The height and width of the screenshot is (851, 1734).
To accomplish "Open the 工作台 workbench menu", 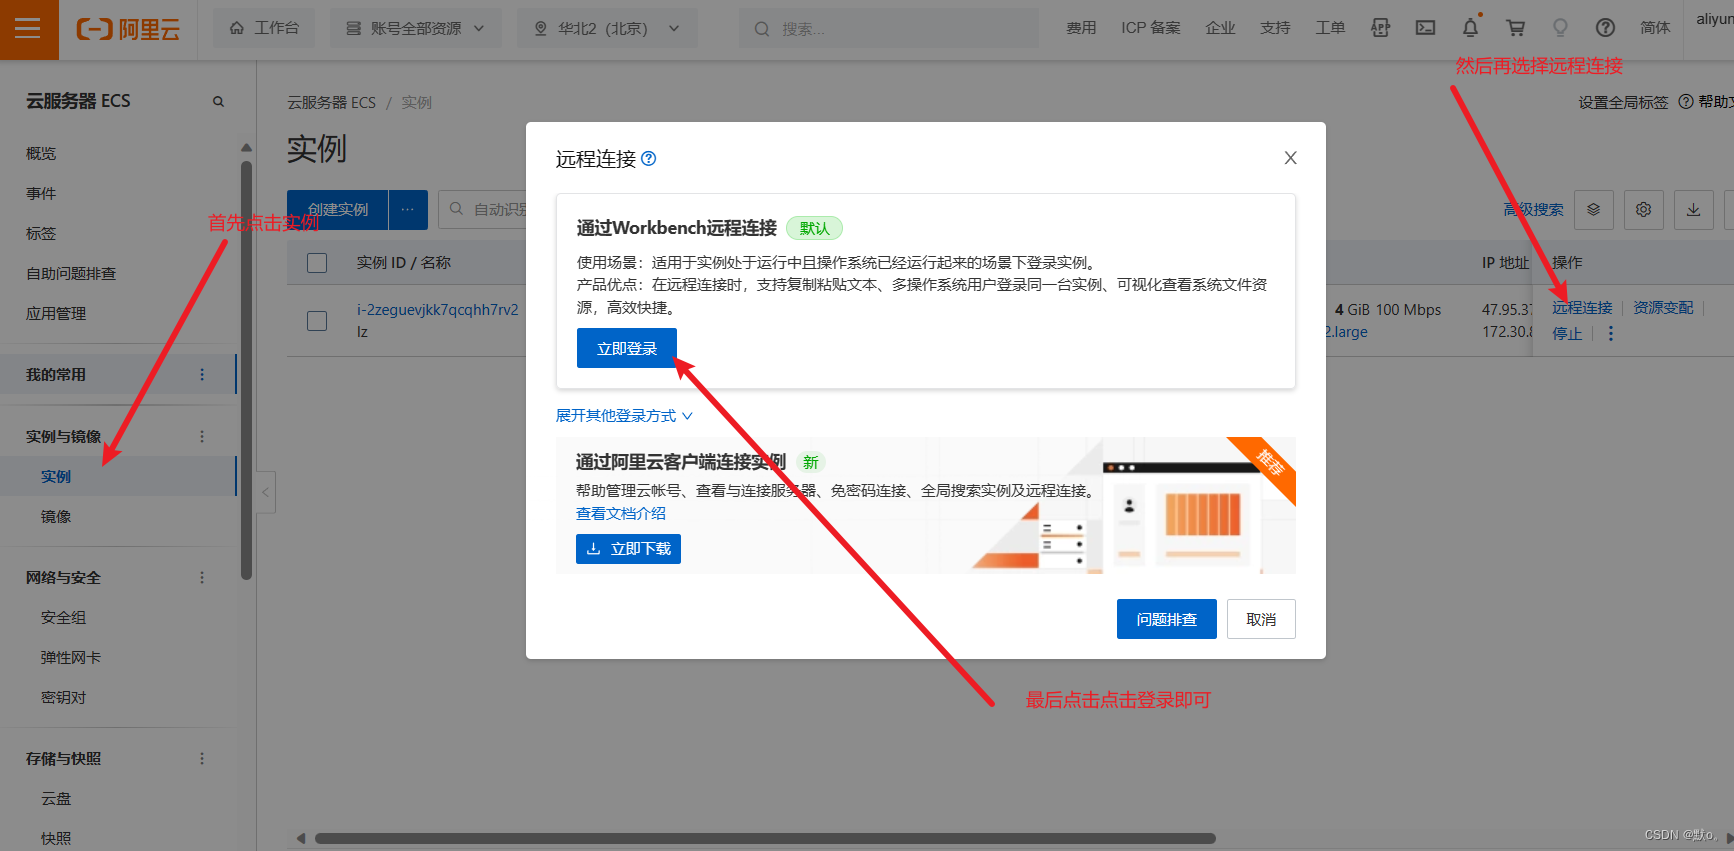I will tap(264, 28).
